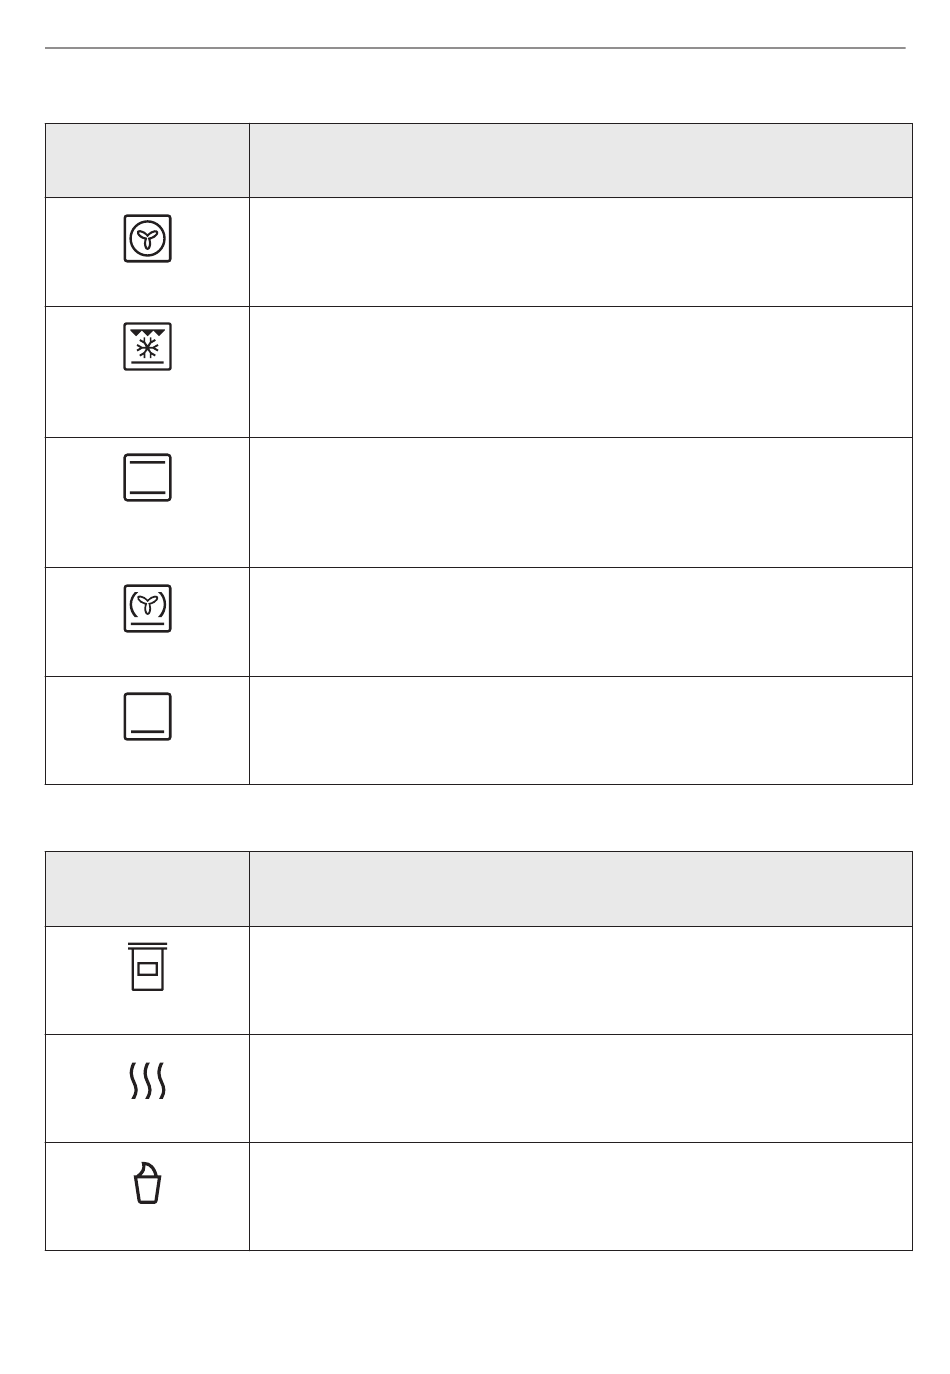The width and height of the screenshot is (950, 1374).
Task: Click the blank cell beside fan with bottom heat
Action: point(581,622)
